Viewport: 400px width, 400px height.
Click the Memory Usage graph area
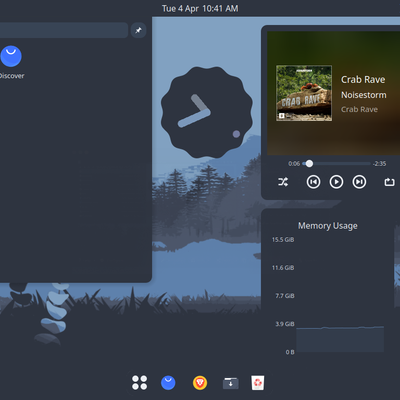pyautogui.click(x=340, y=296)
